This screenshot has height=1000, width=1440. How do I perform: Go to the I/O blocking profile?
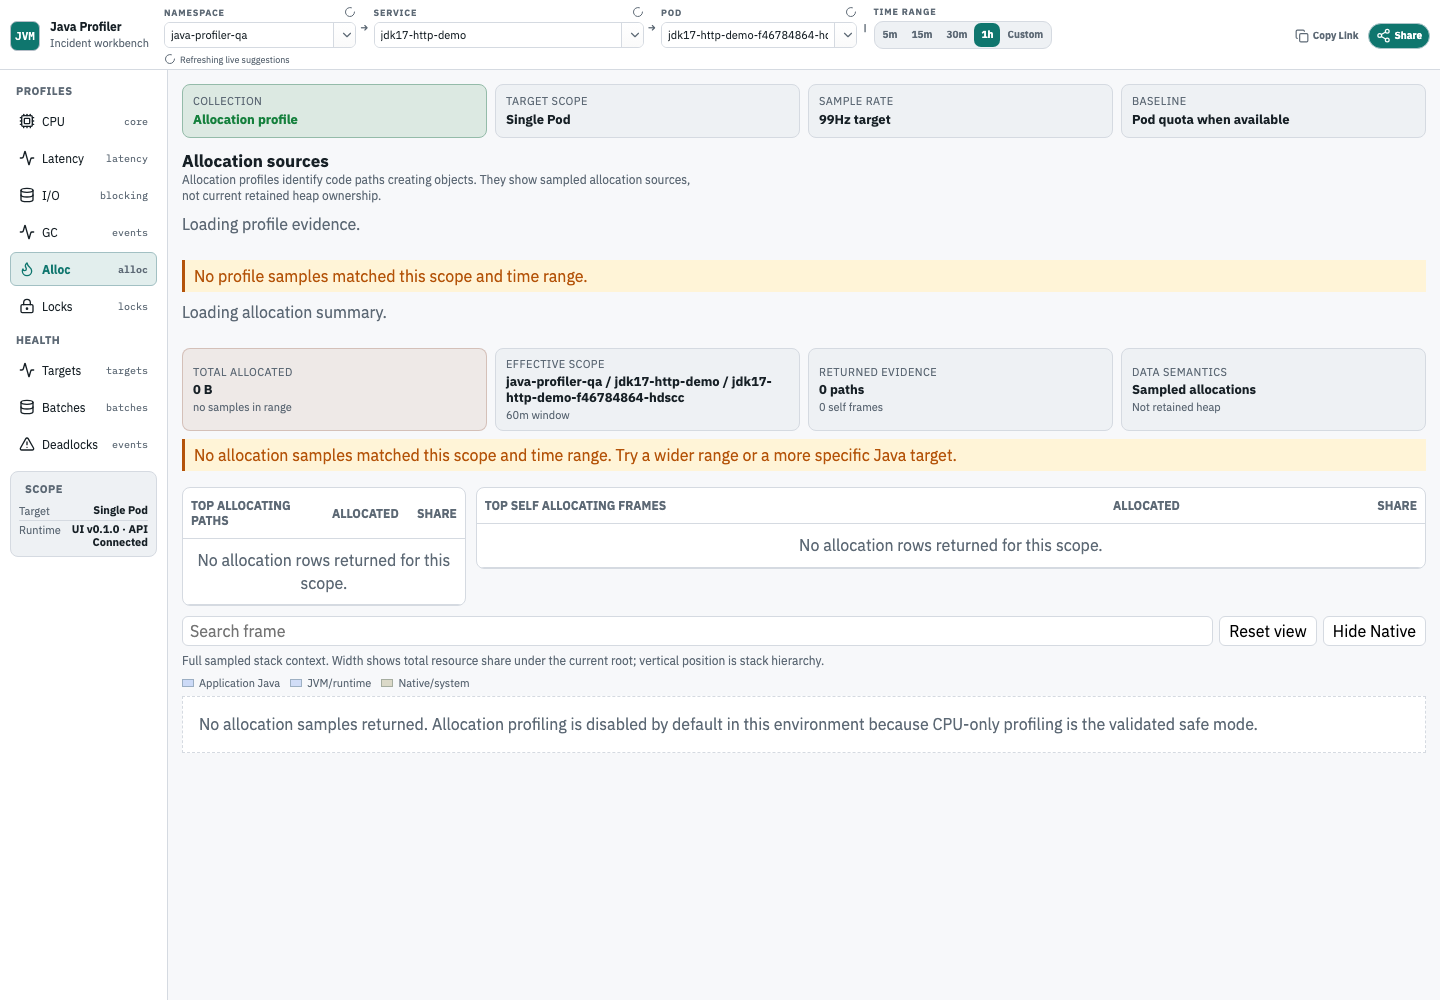tap(84, 195)
